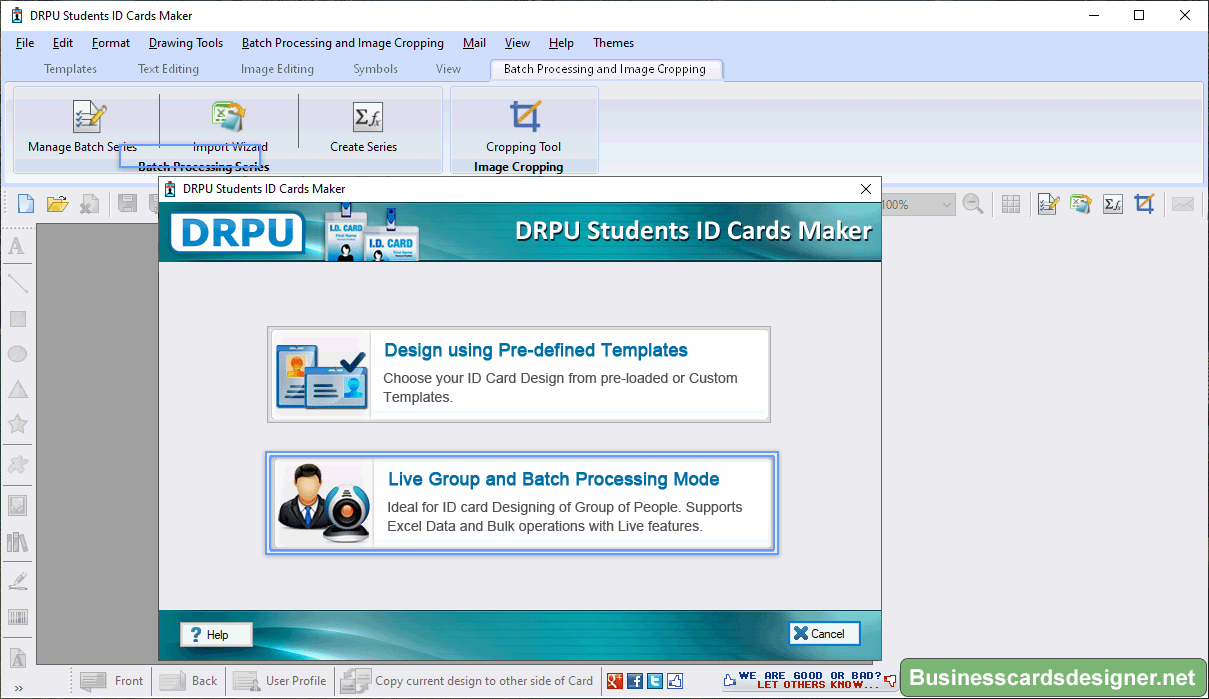Open the Edit menu
Image resolution: width=1209 pixels, height=699 pixels.
63,43
